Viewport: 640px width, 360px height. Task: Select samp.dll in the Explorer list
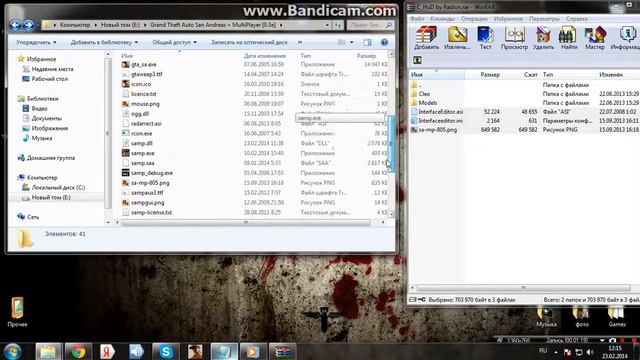(142, 143)
